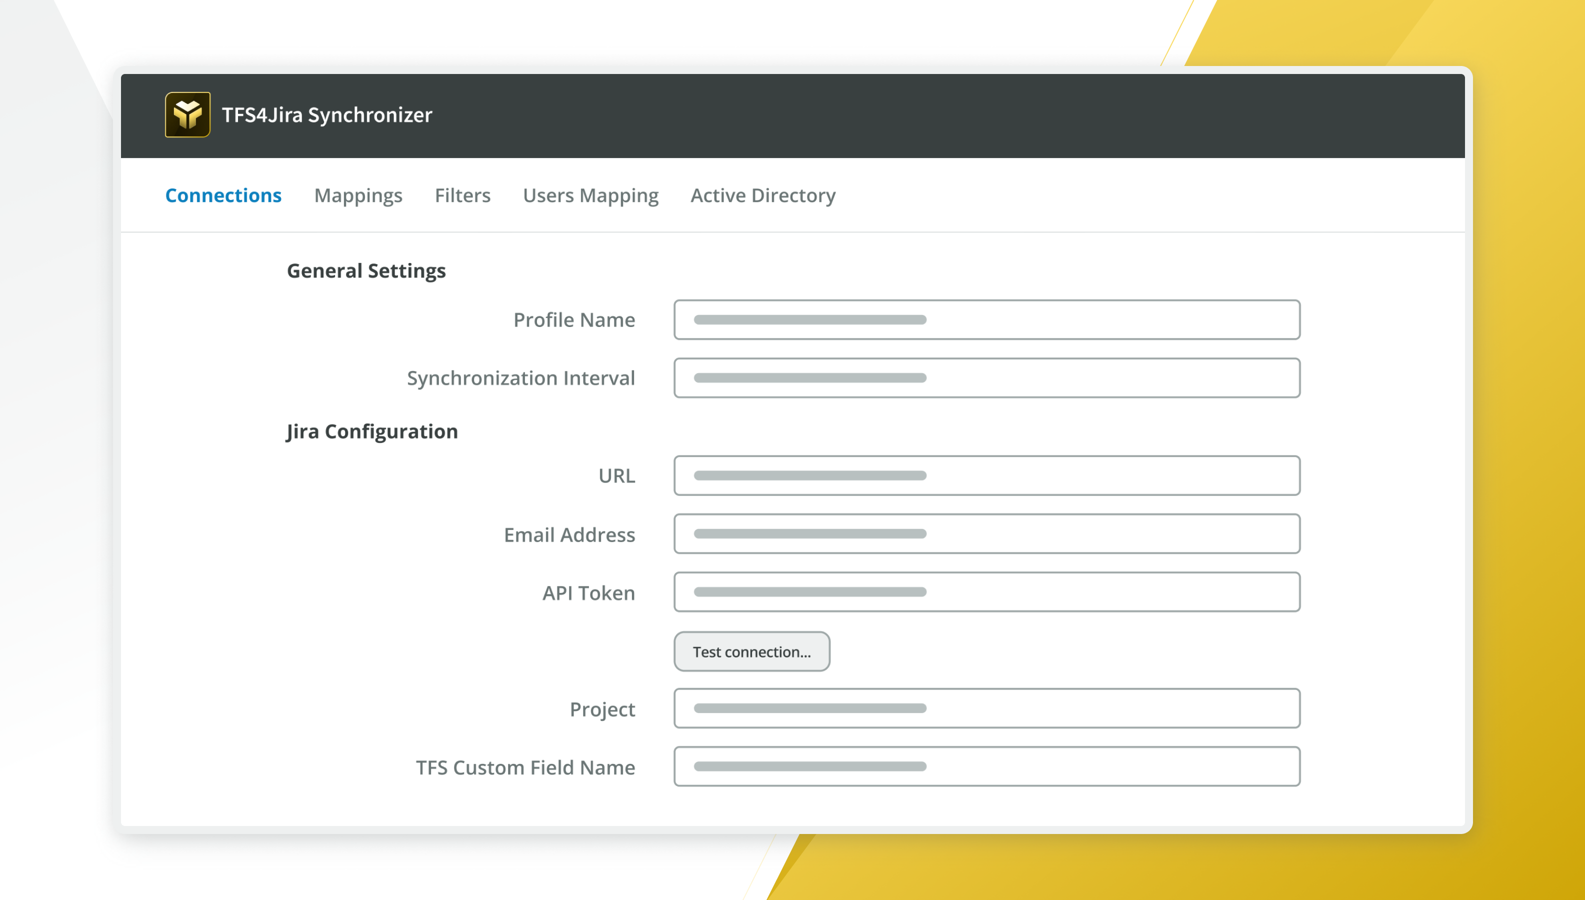This screenshot has height=900, width=1585.
Task: Click the Profile Name label
Action: 574,320
